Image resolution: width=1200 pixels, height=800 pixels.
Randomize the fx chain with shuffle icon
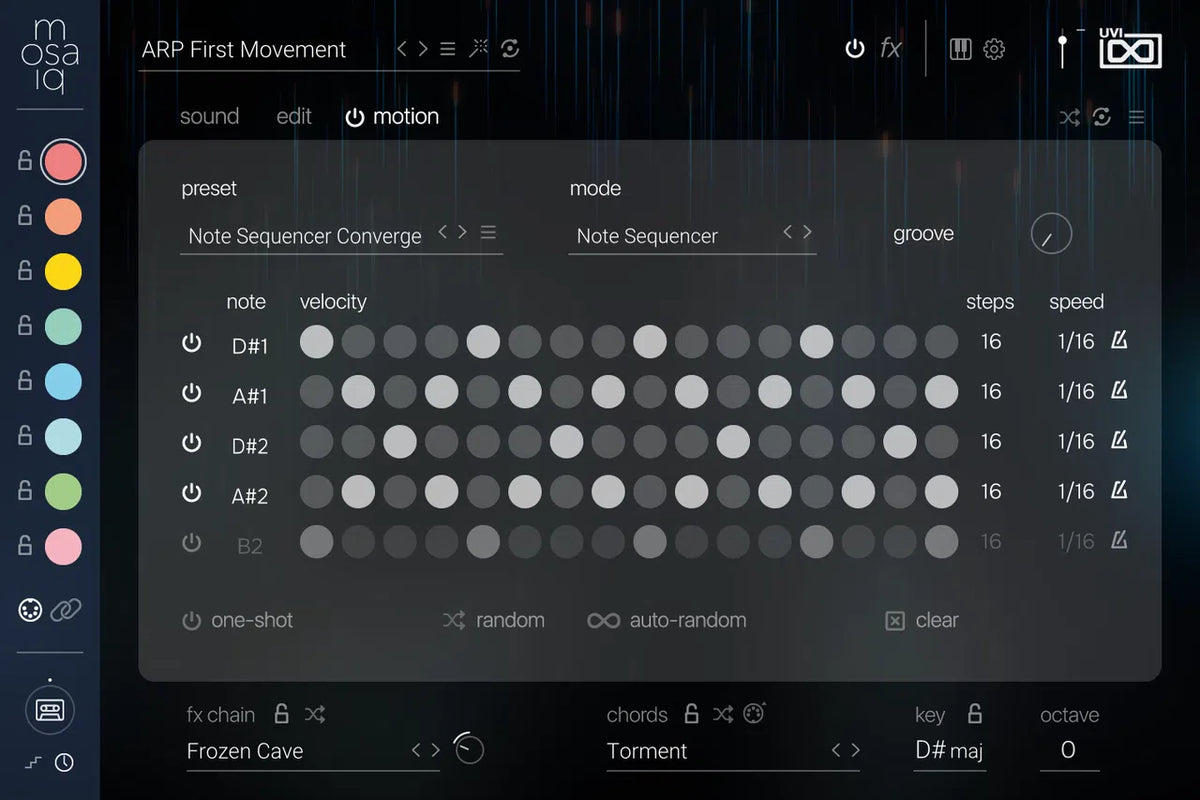tap(315, 714)
